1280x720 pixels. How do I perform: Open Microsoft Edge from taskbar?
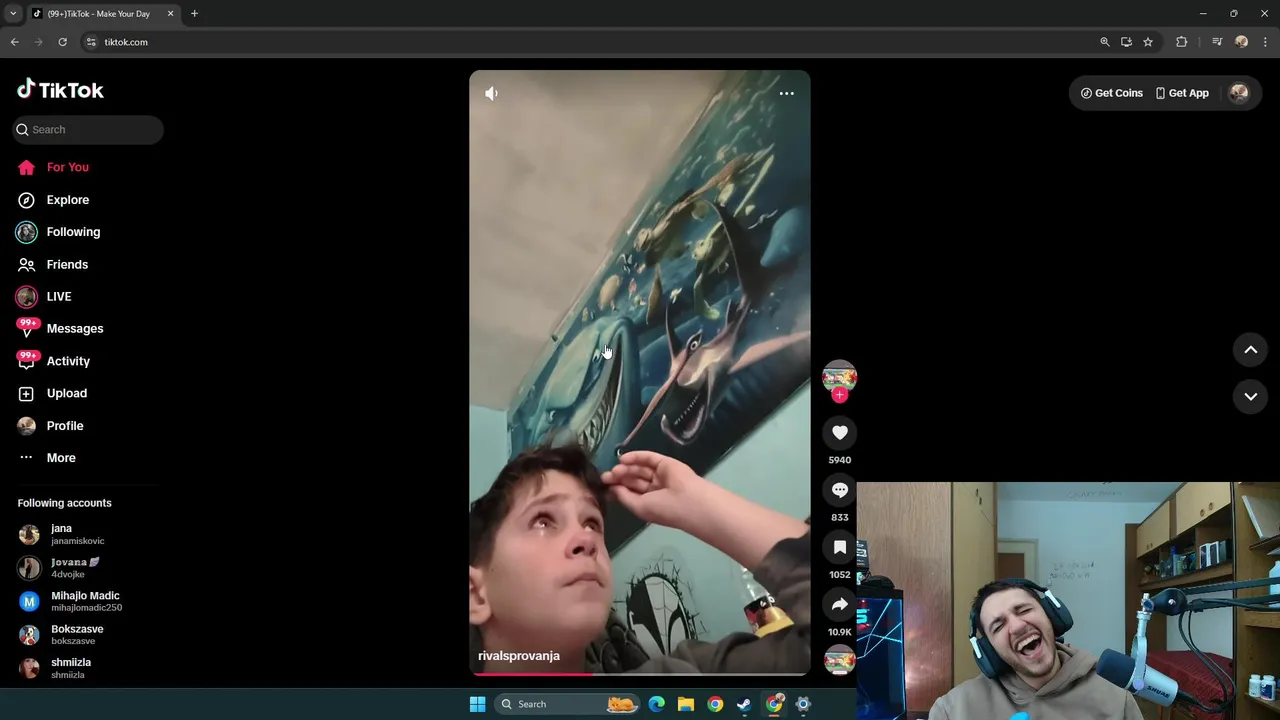pyautogui.click(x=656, y=704)
